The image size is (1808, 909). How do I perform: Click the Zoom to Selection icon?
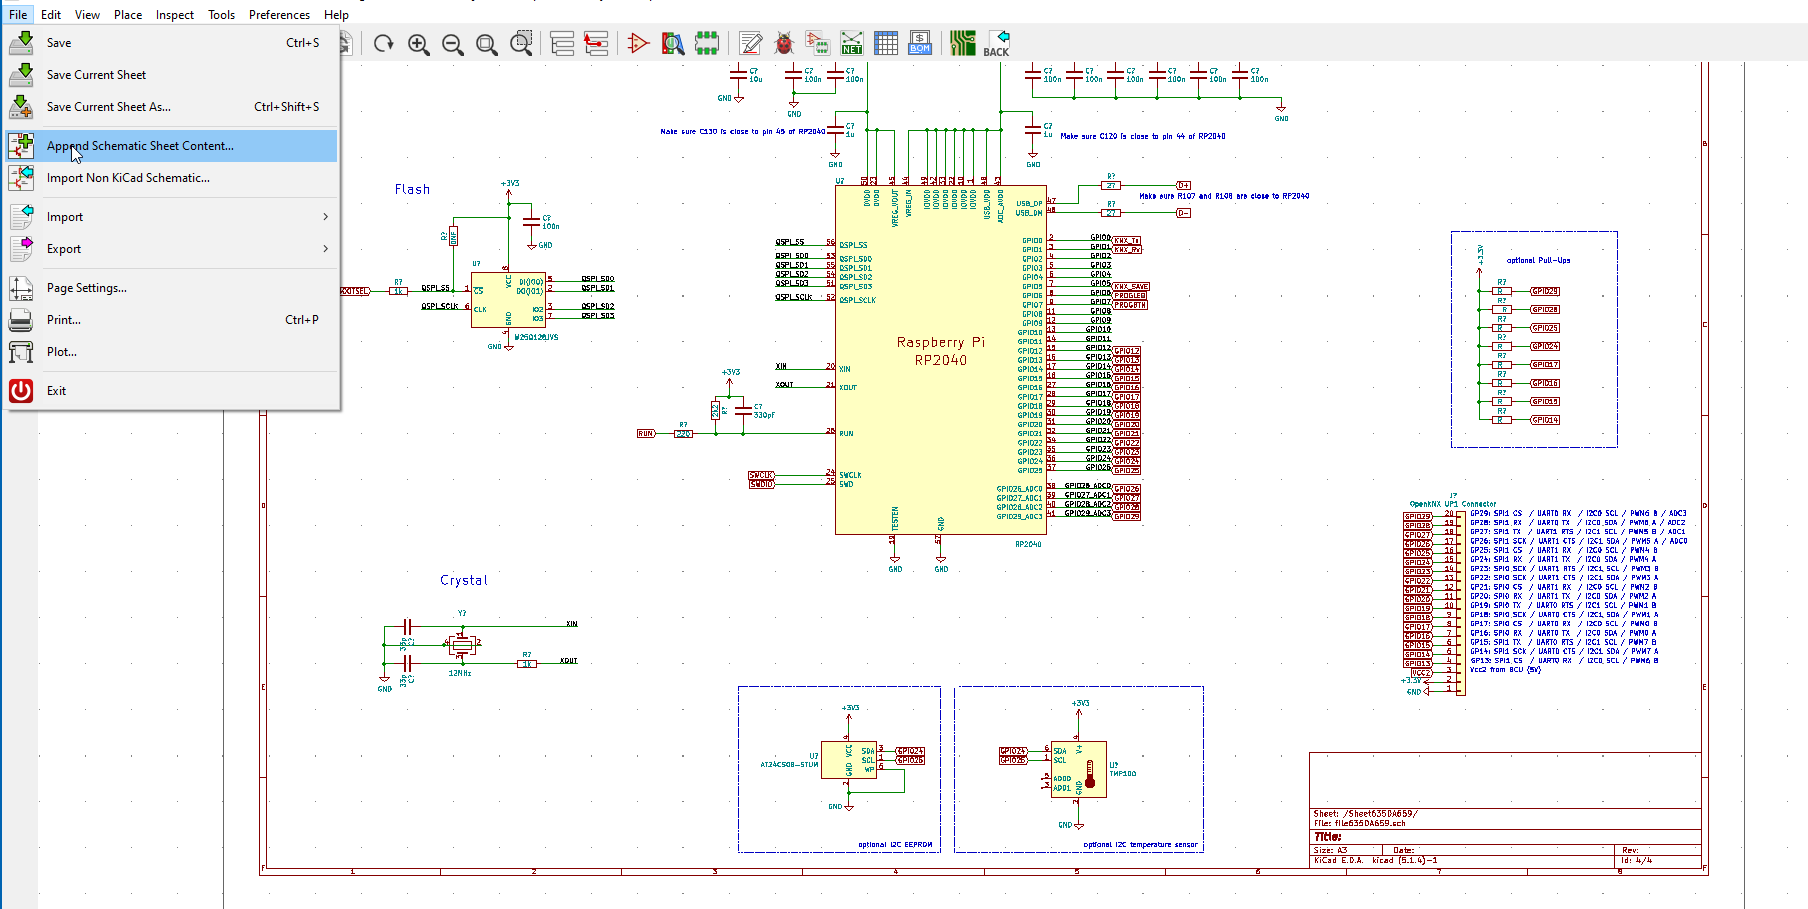tap(521, 43)
